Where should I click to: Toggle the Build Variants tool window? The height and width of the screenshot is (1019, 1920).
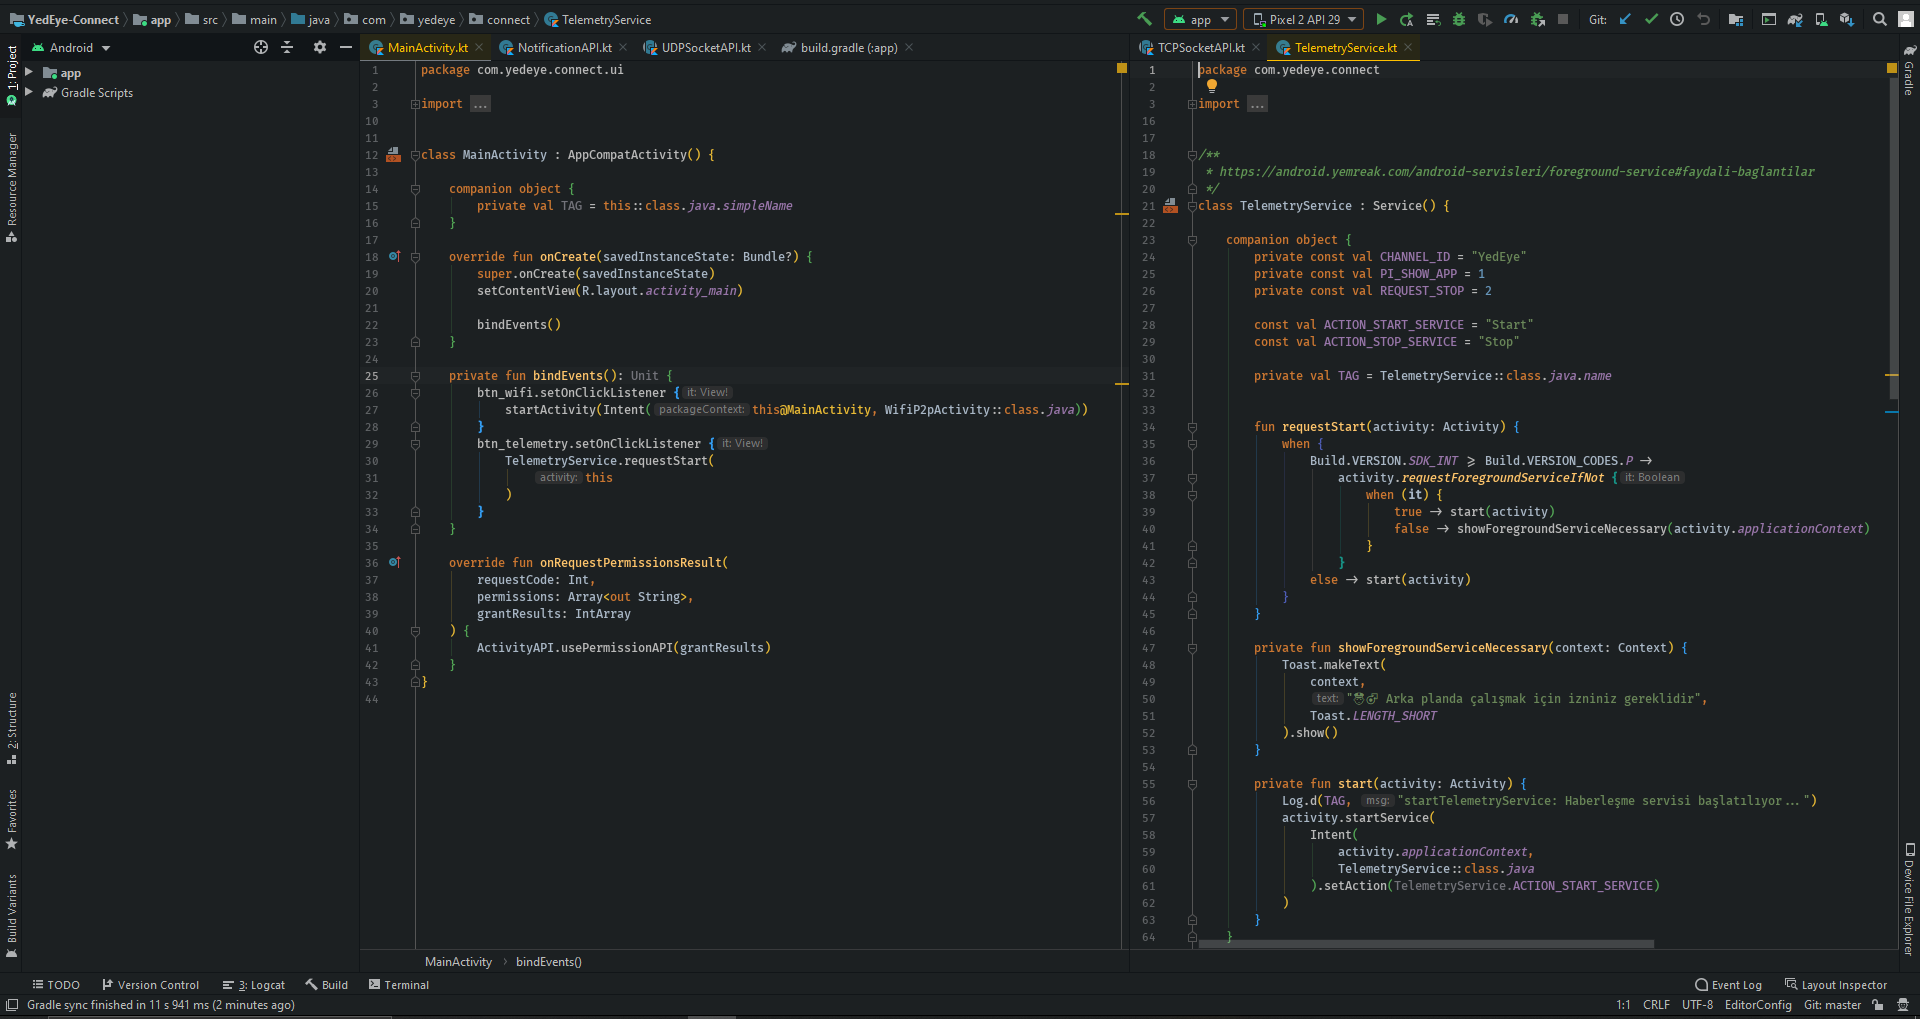(12, 915)
